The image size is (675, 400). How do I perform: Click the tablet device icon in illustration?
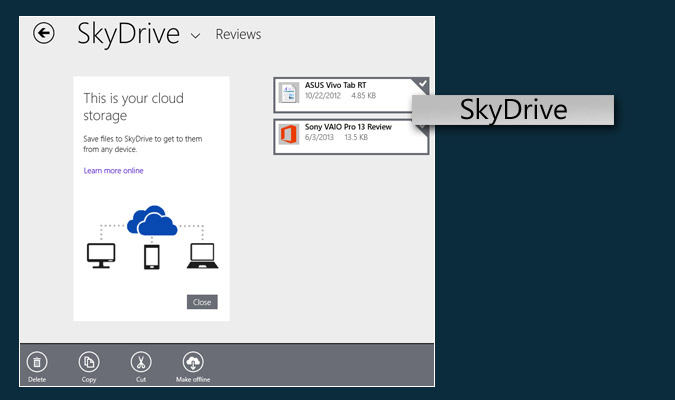[152, 258]
